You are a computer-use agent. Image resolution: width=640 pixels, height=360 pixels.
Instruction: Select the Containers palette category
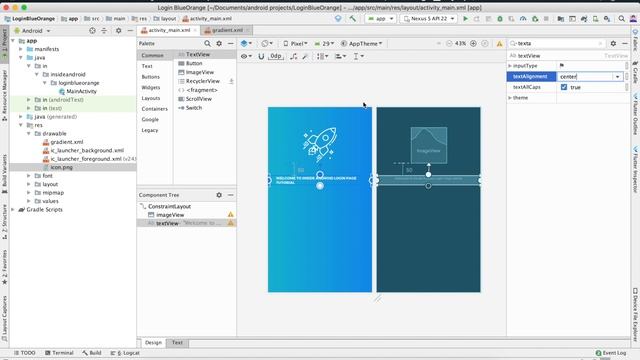tap(154, 109)
